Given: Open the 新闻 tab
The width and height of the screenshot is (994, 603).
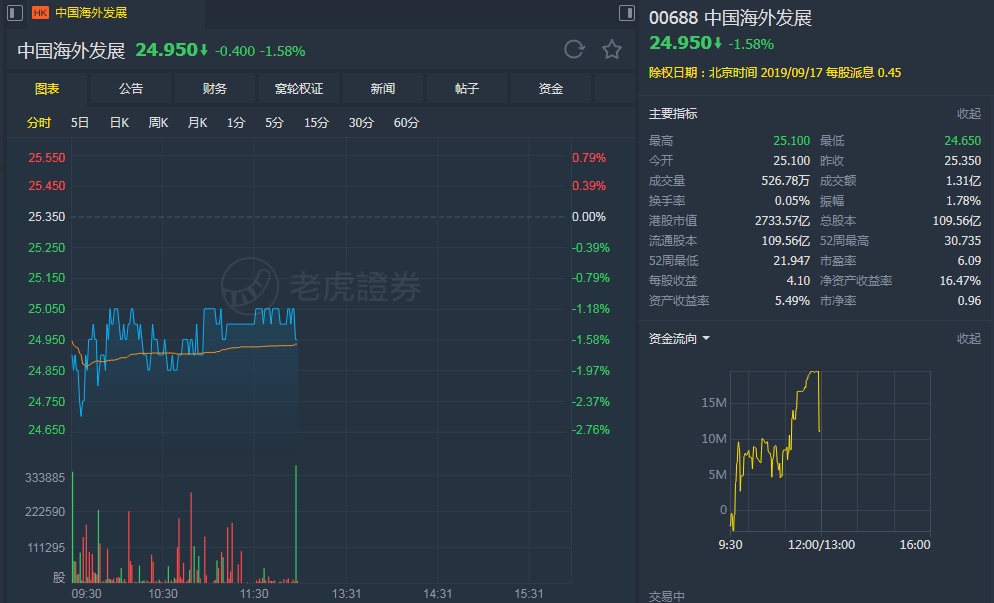Looking at the screenshot, I should pos(383,89).
